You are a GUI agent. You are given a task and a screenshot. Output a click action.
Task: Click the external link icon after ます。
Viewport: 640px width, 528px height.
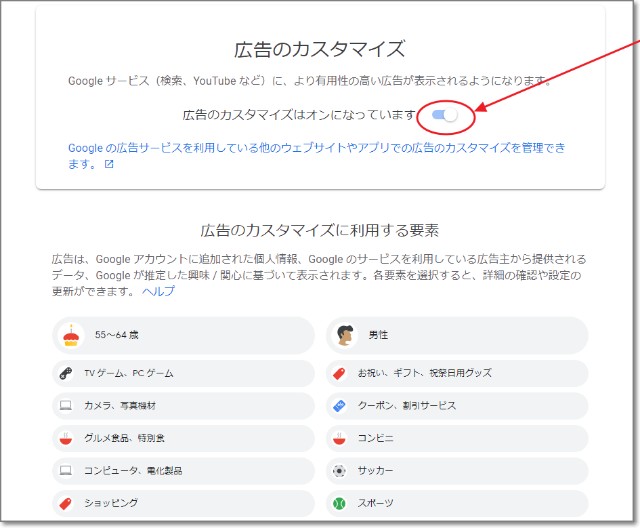[x=109, y=165]
